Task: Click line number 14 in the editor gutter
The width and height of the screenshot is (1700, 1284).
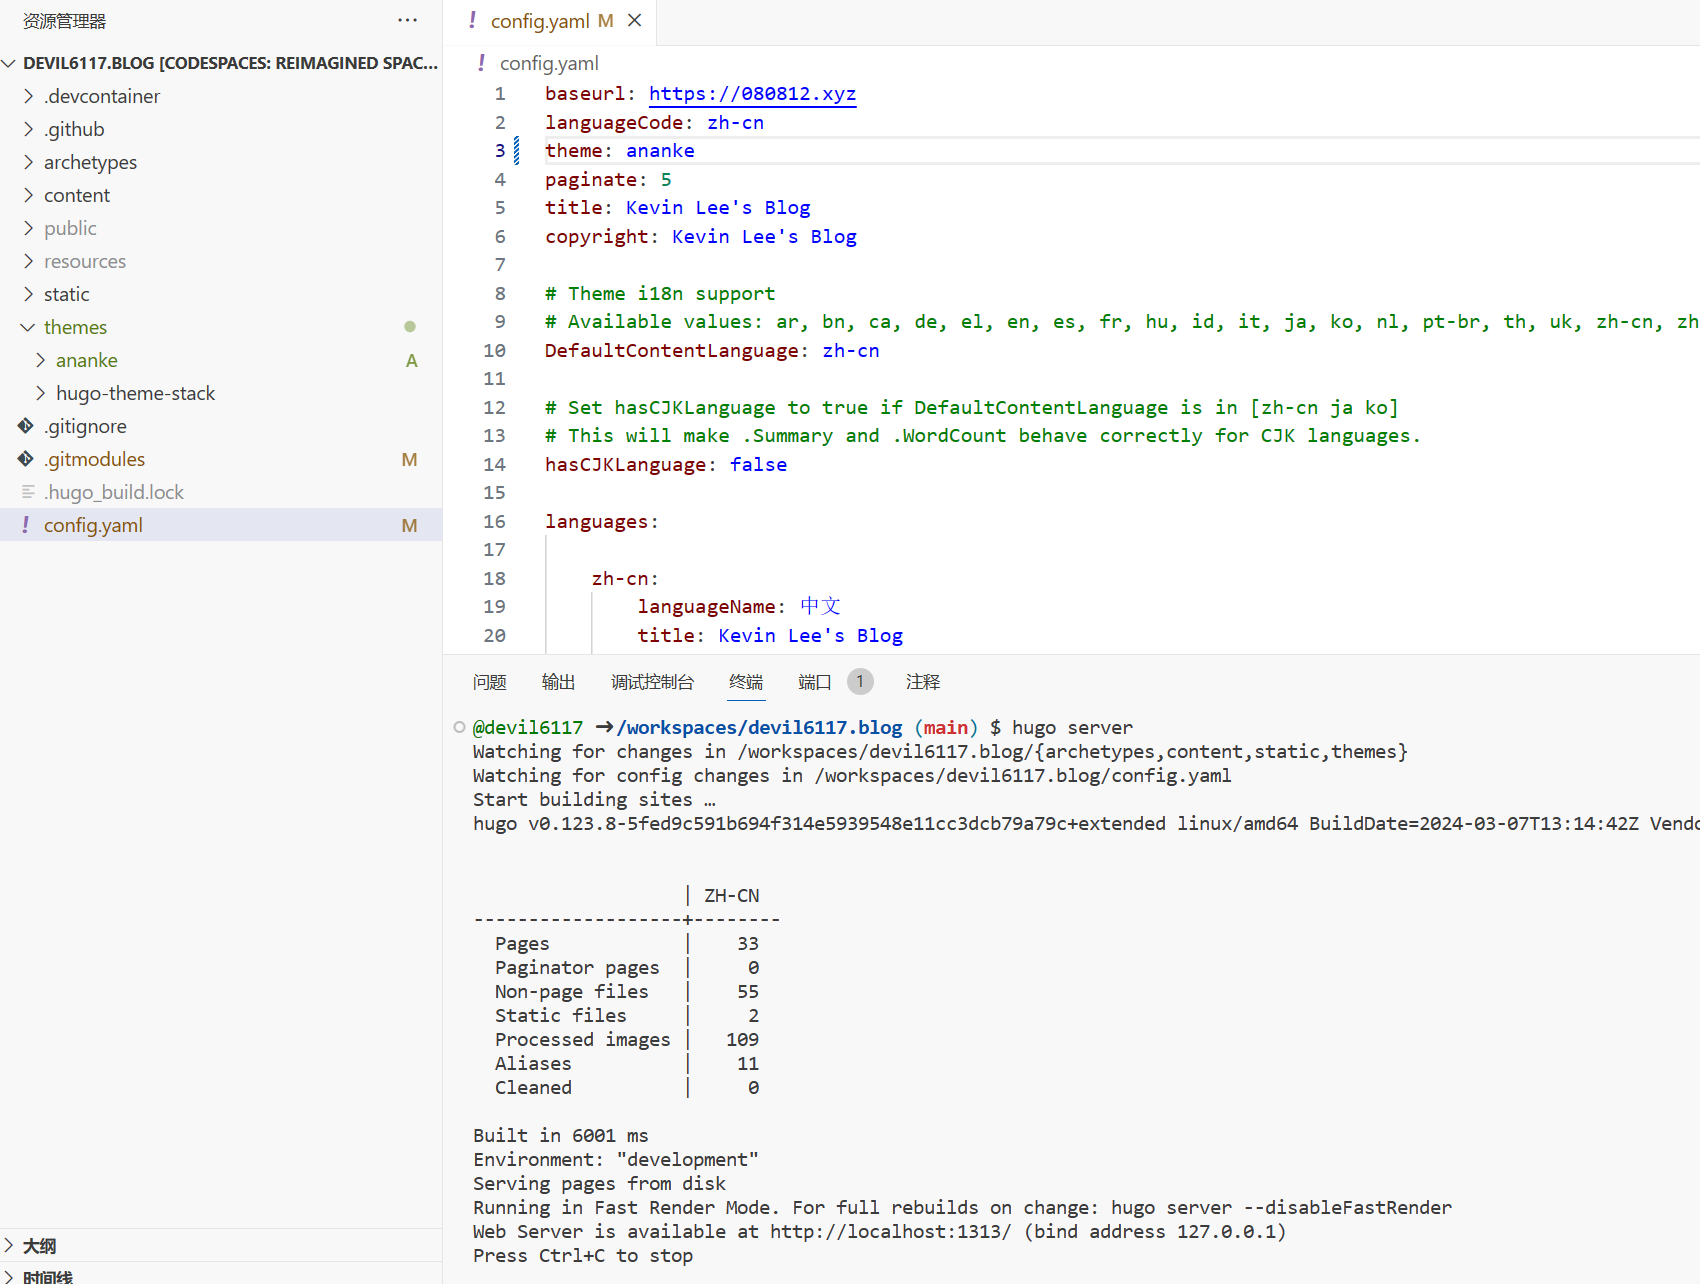Action: (x=495, y=465)
